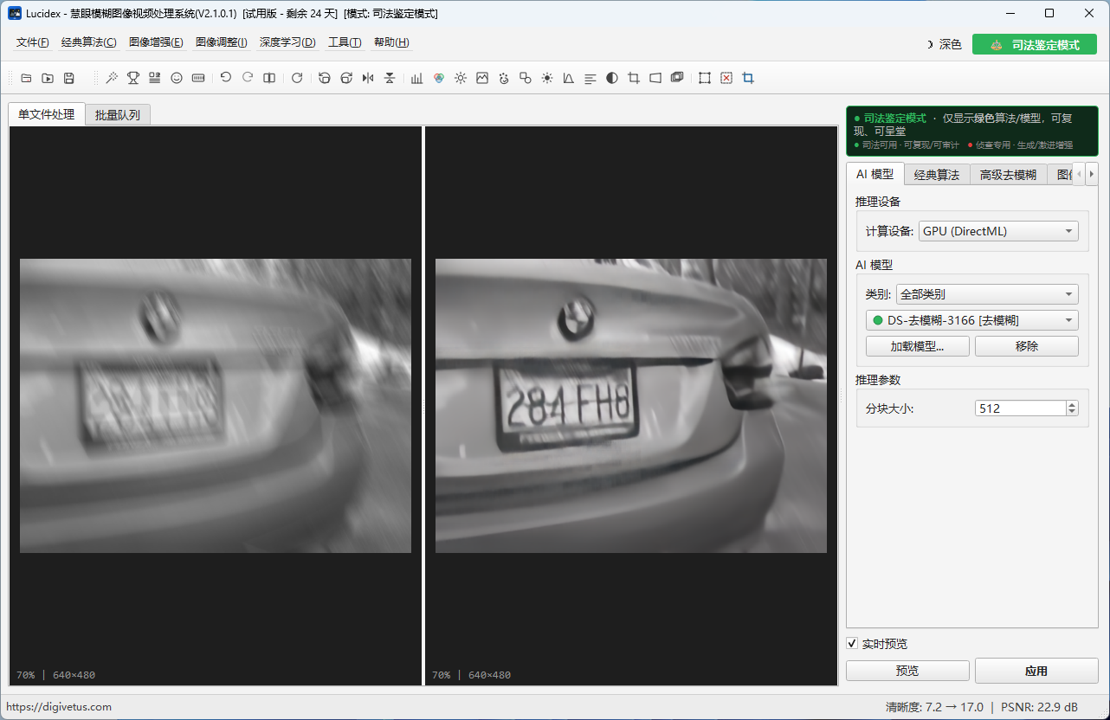
Task: Open the 帮助(H) menu
Action: pos(391,42)
